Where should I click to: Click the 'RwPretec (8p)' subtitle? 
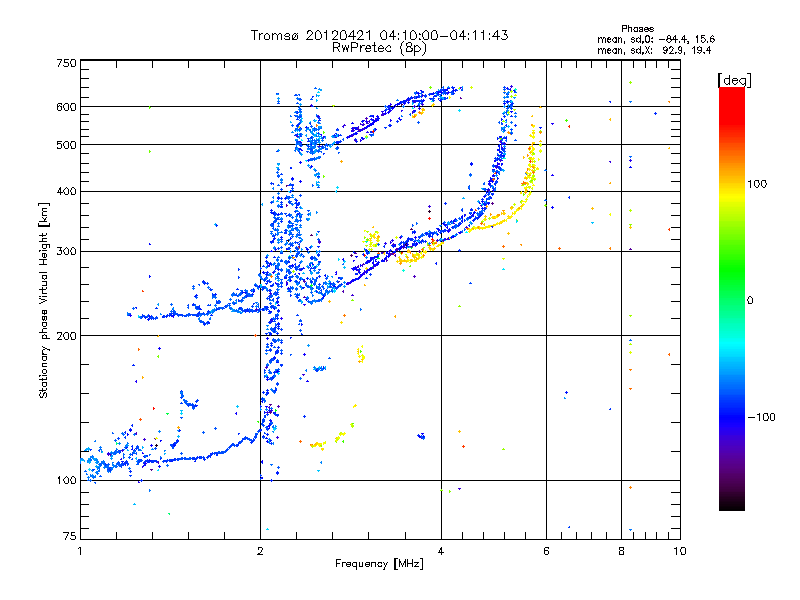pos(379,48)
